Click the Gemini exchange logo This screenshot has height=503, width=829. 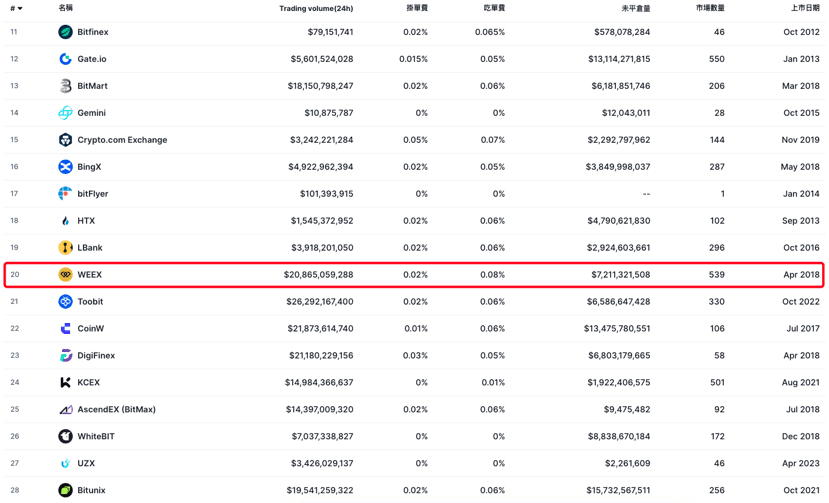tap(65, 113)
